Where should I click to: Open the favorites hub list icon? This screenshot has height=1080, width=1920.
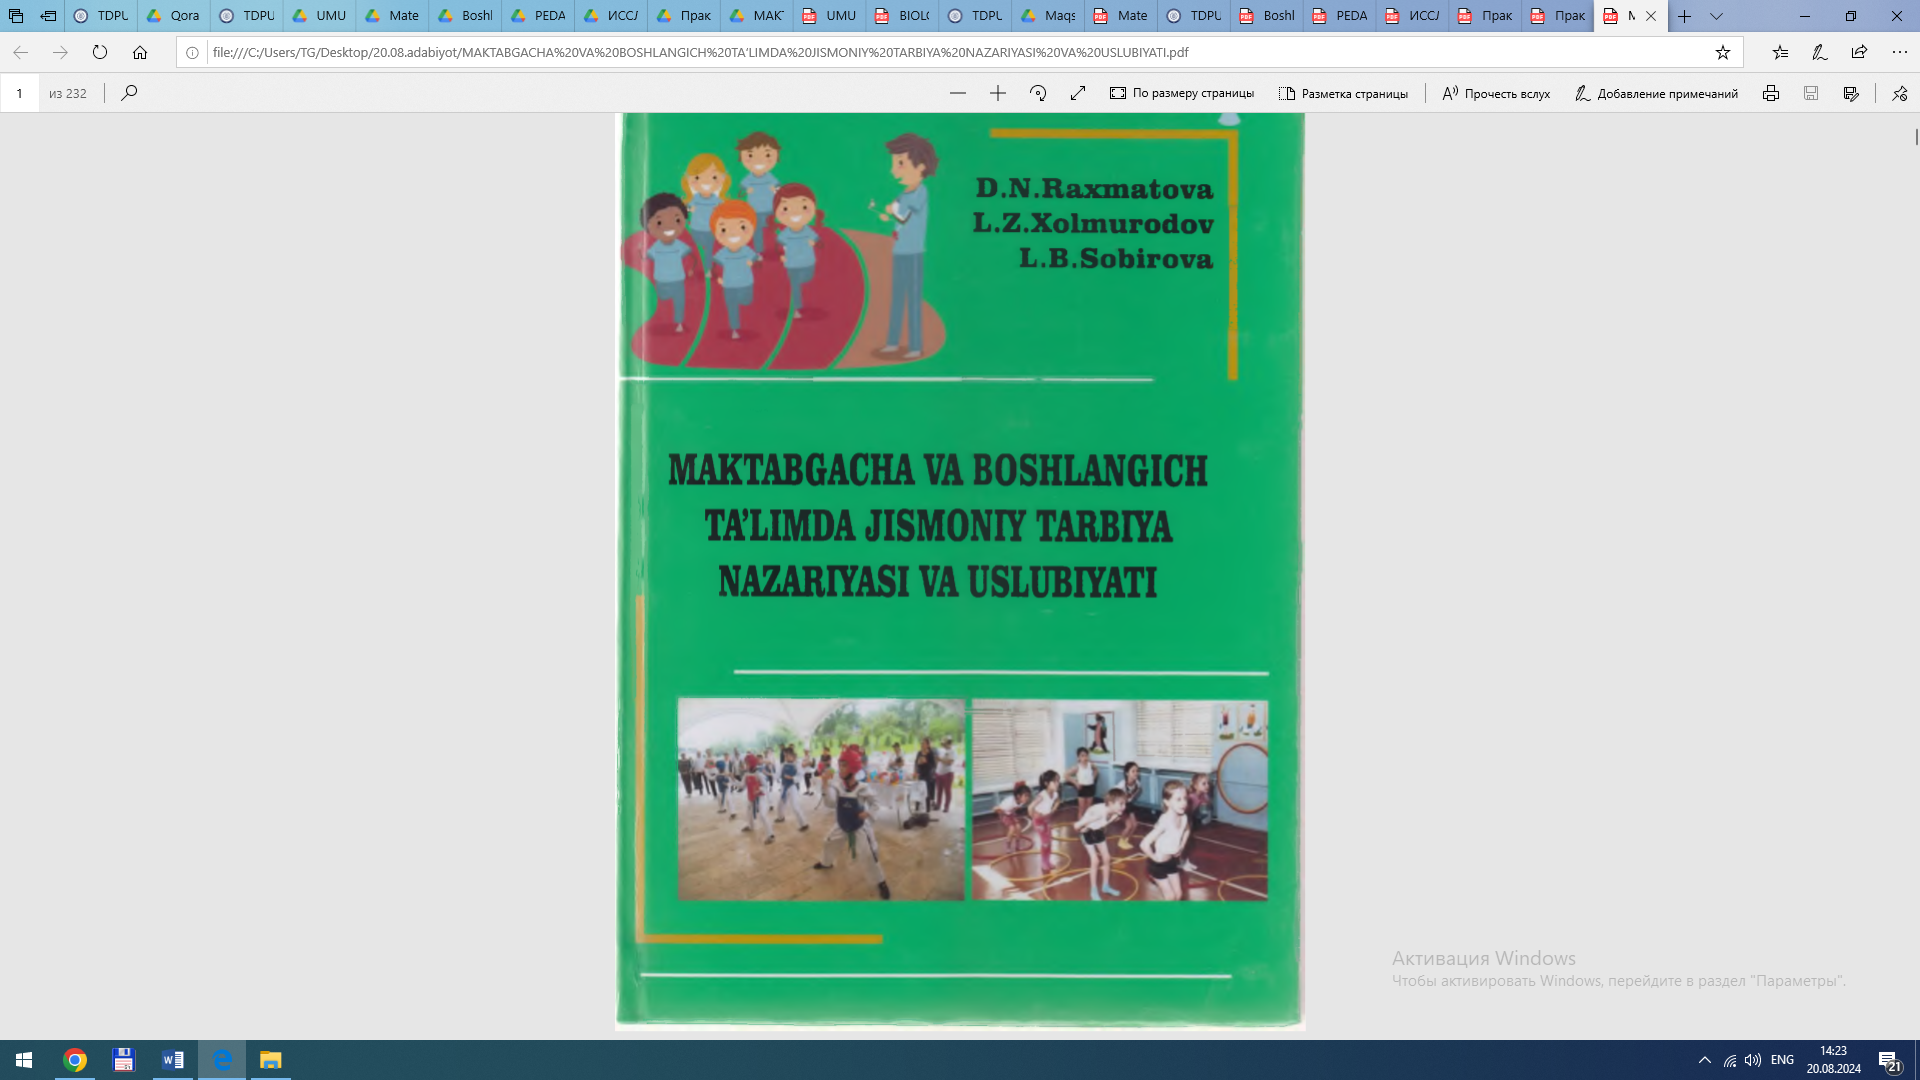1780,53
